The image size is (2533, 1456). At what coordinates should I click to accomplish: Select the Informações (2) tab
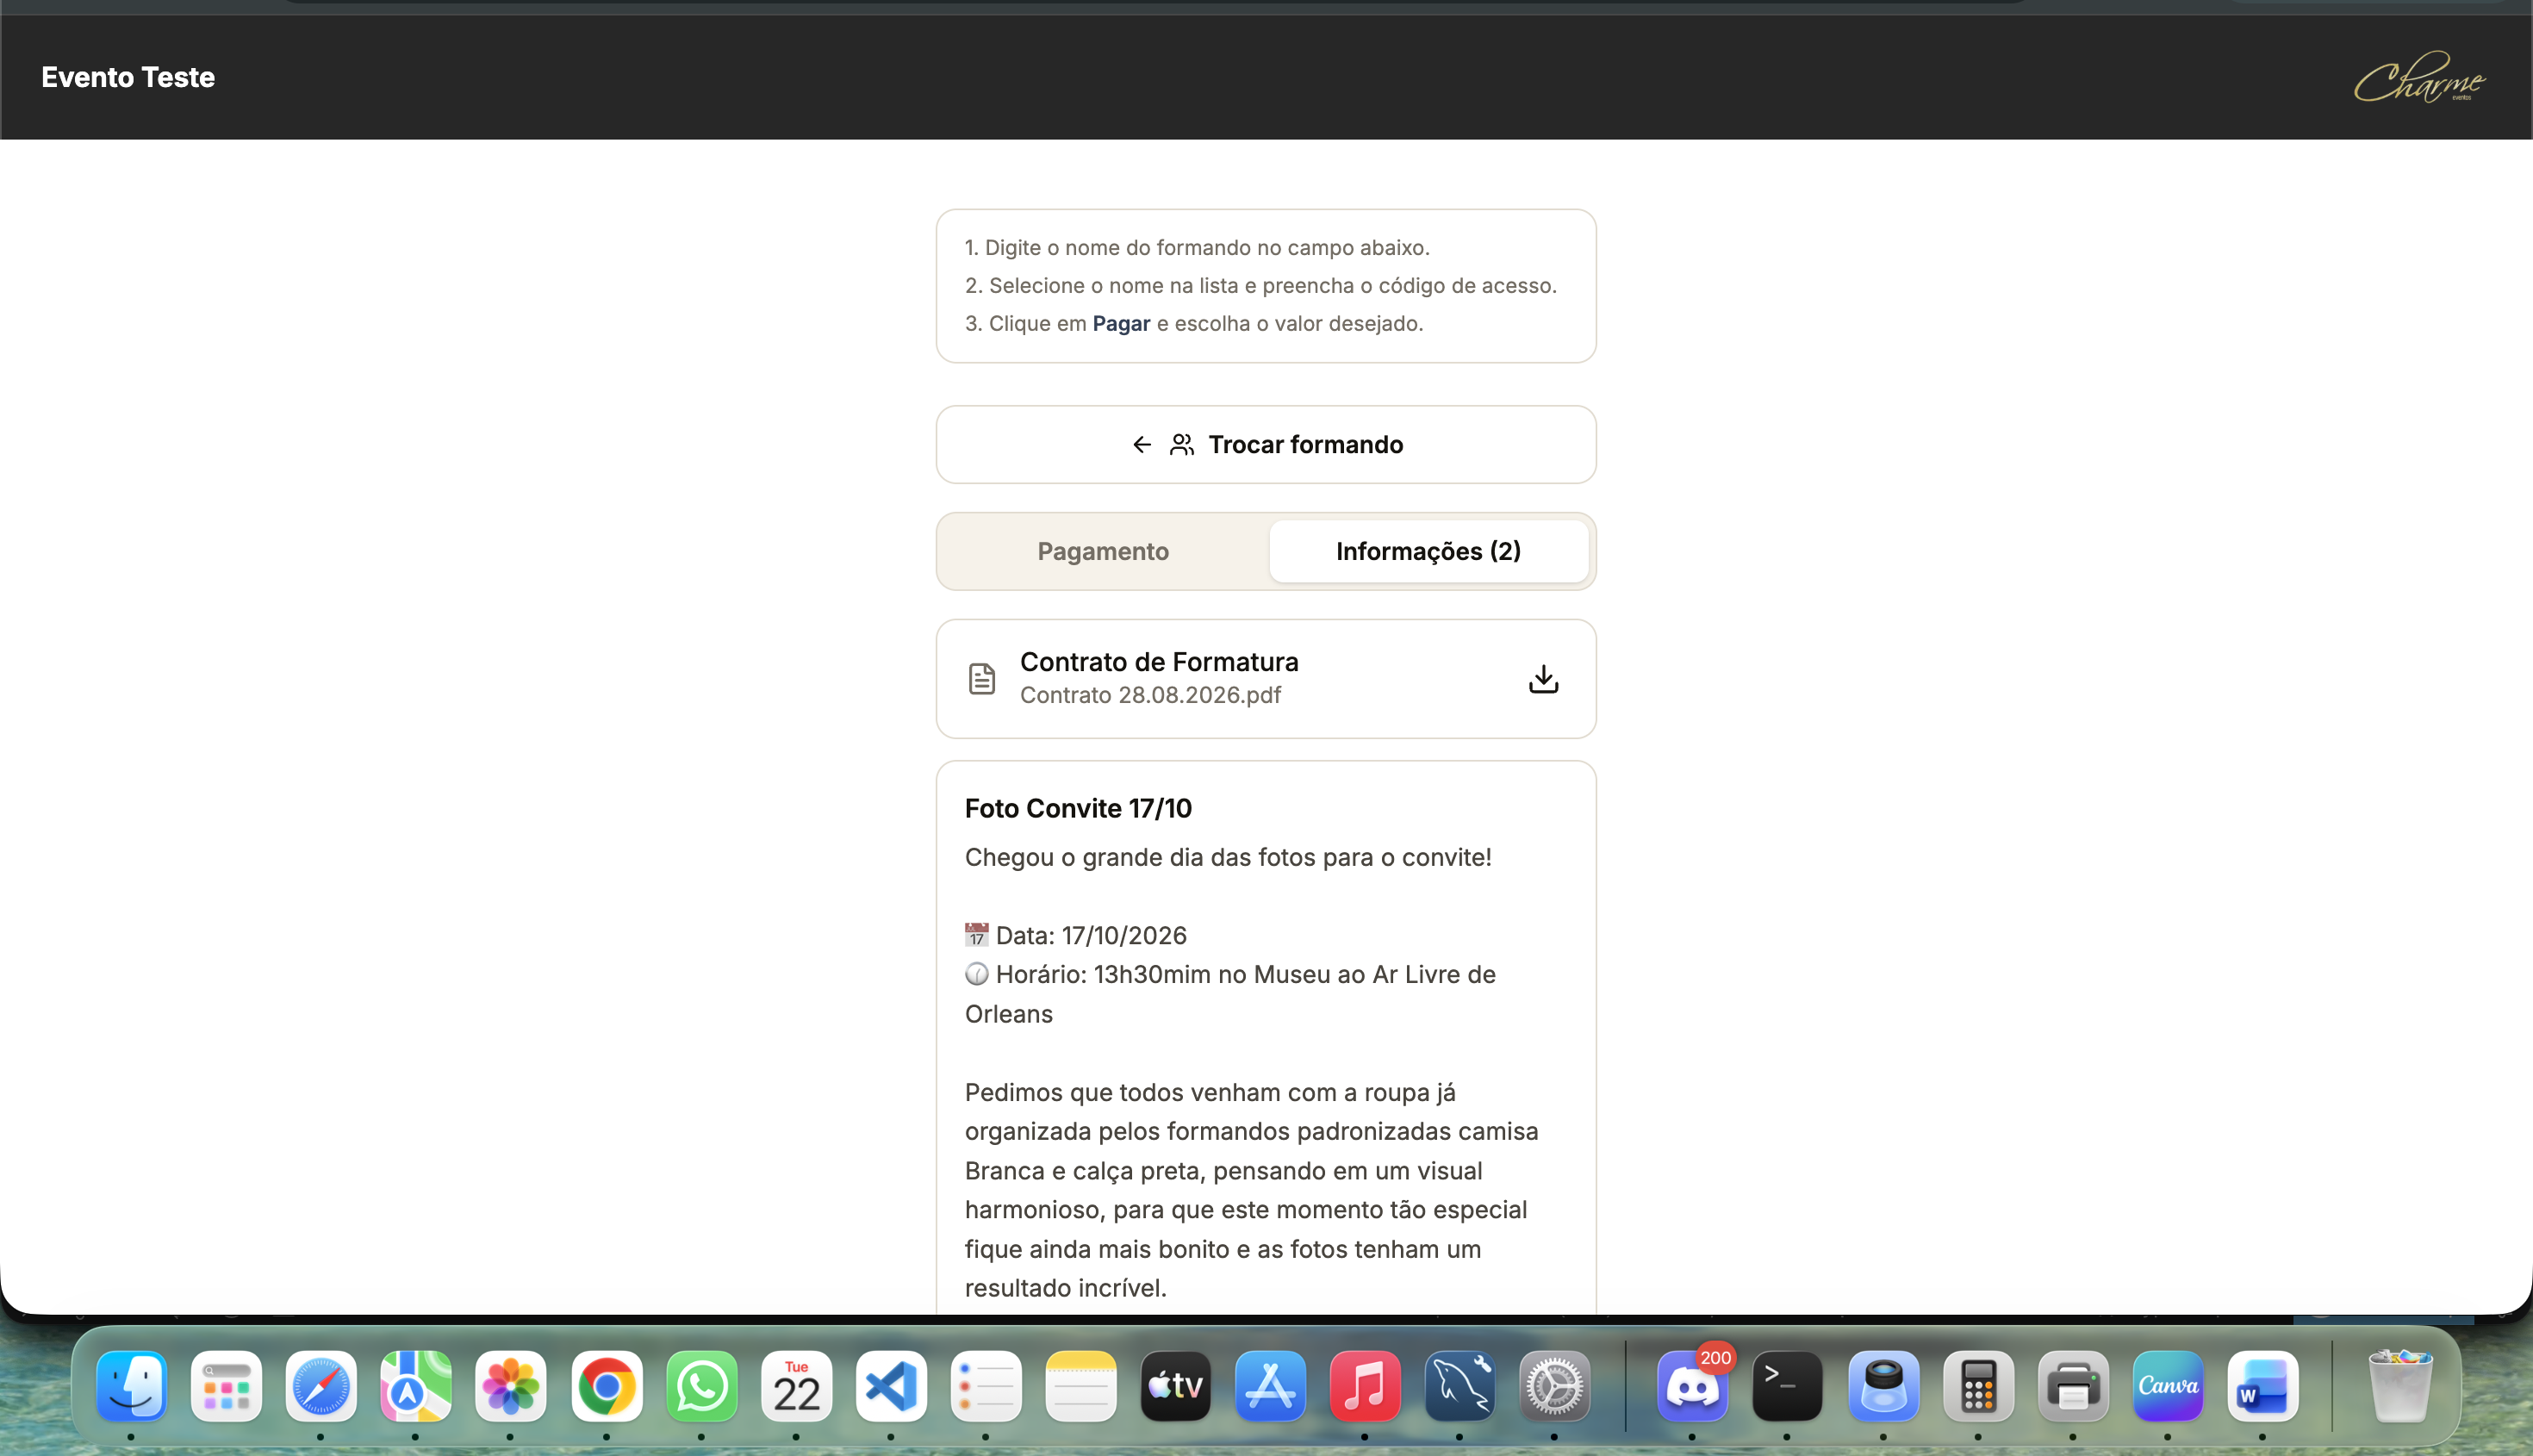1428,551
